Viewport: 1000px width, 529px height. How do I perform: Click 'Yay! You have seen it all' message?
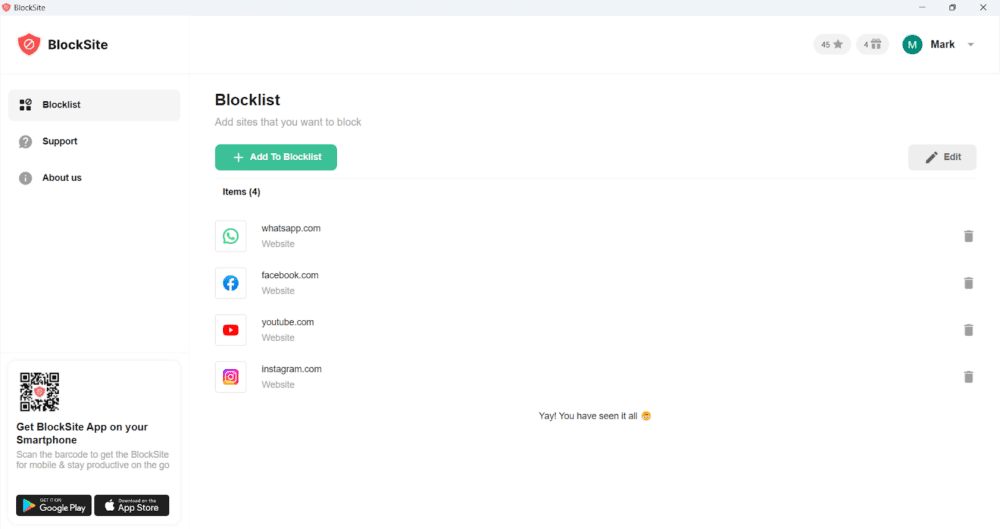[x=594, y=416]
